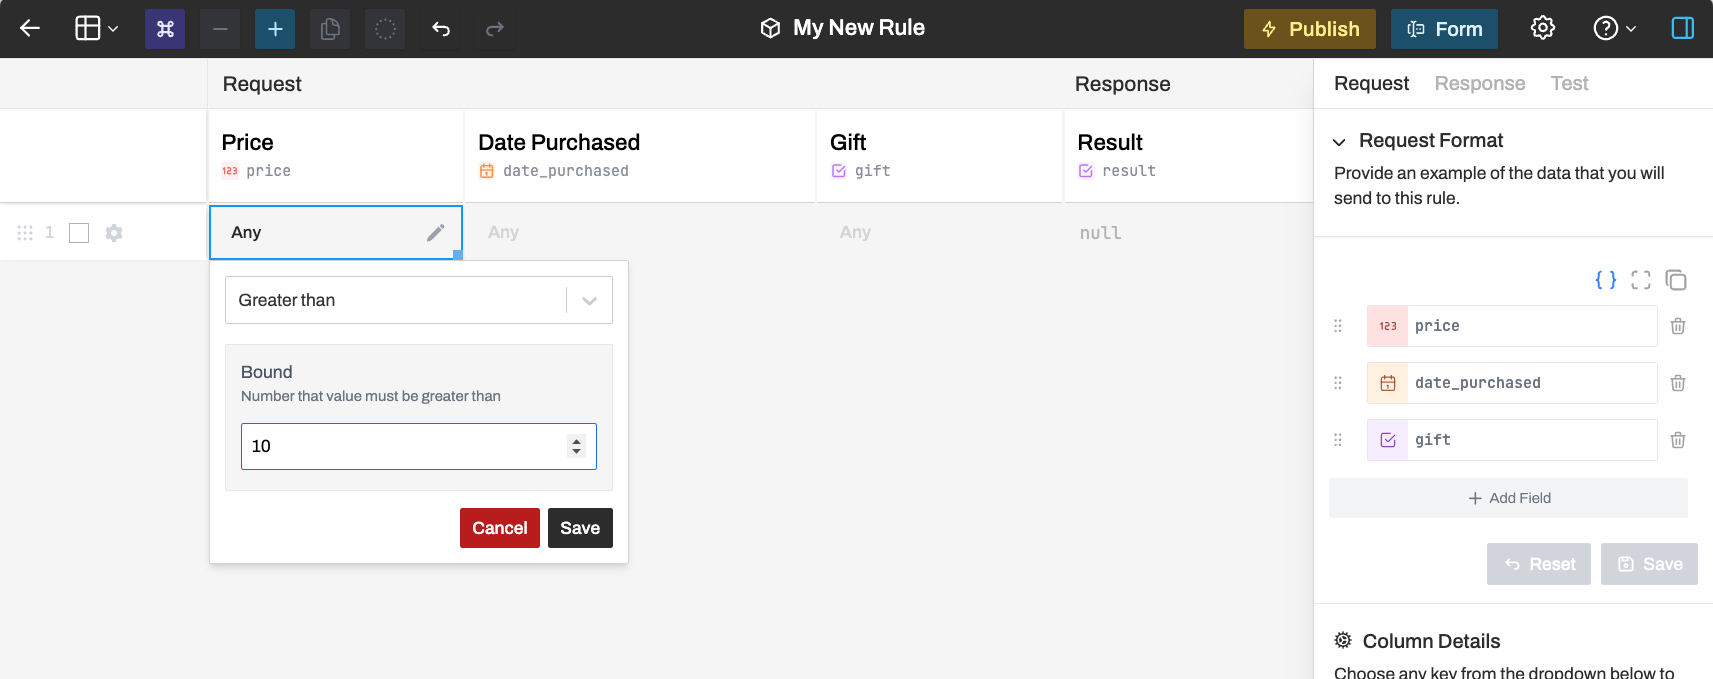Click the Column Details gear icon
Screen dimensions: 1713x679
point(1343,640)
